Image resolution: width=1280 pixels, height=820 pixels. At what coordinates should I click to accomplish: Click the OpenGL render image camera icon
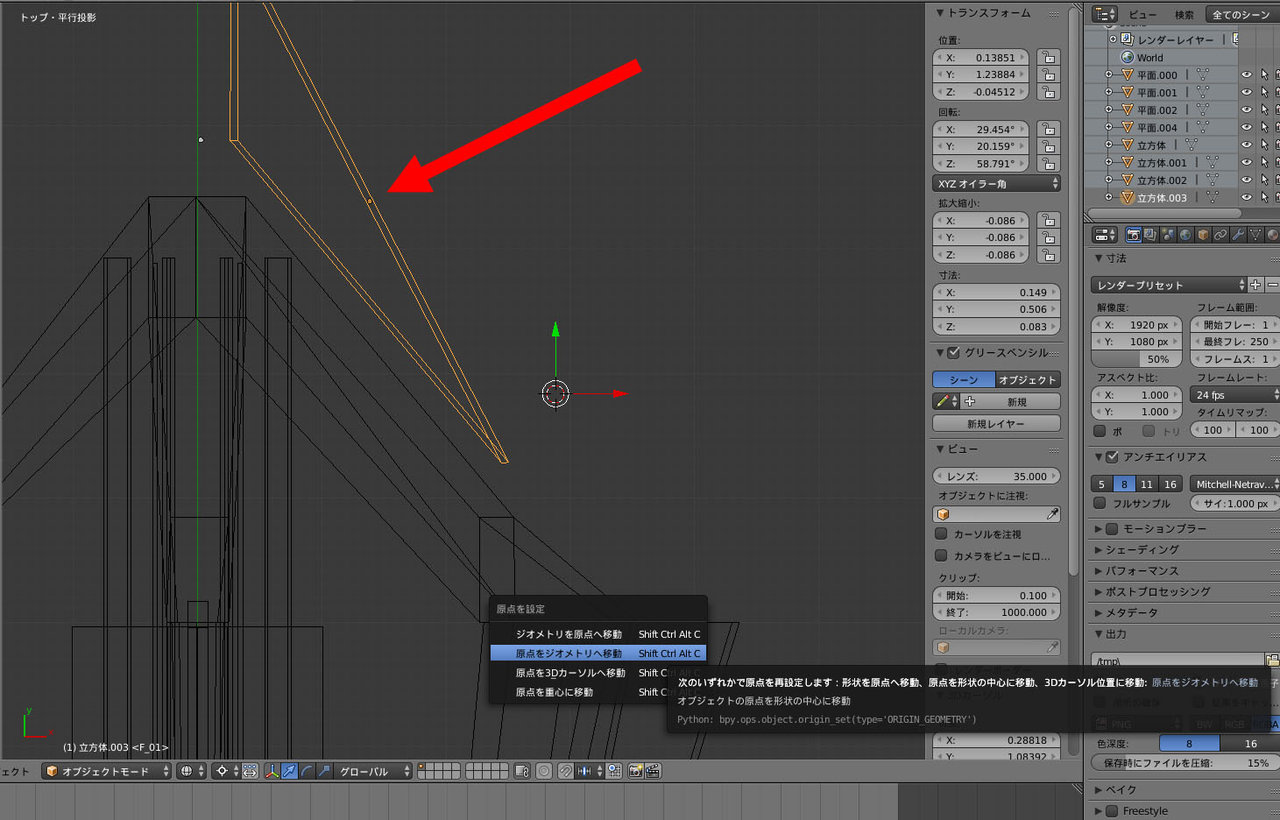[635, 771]
